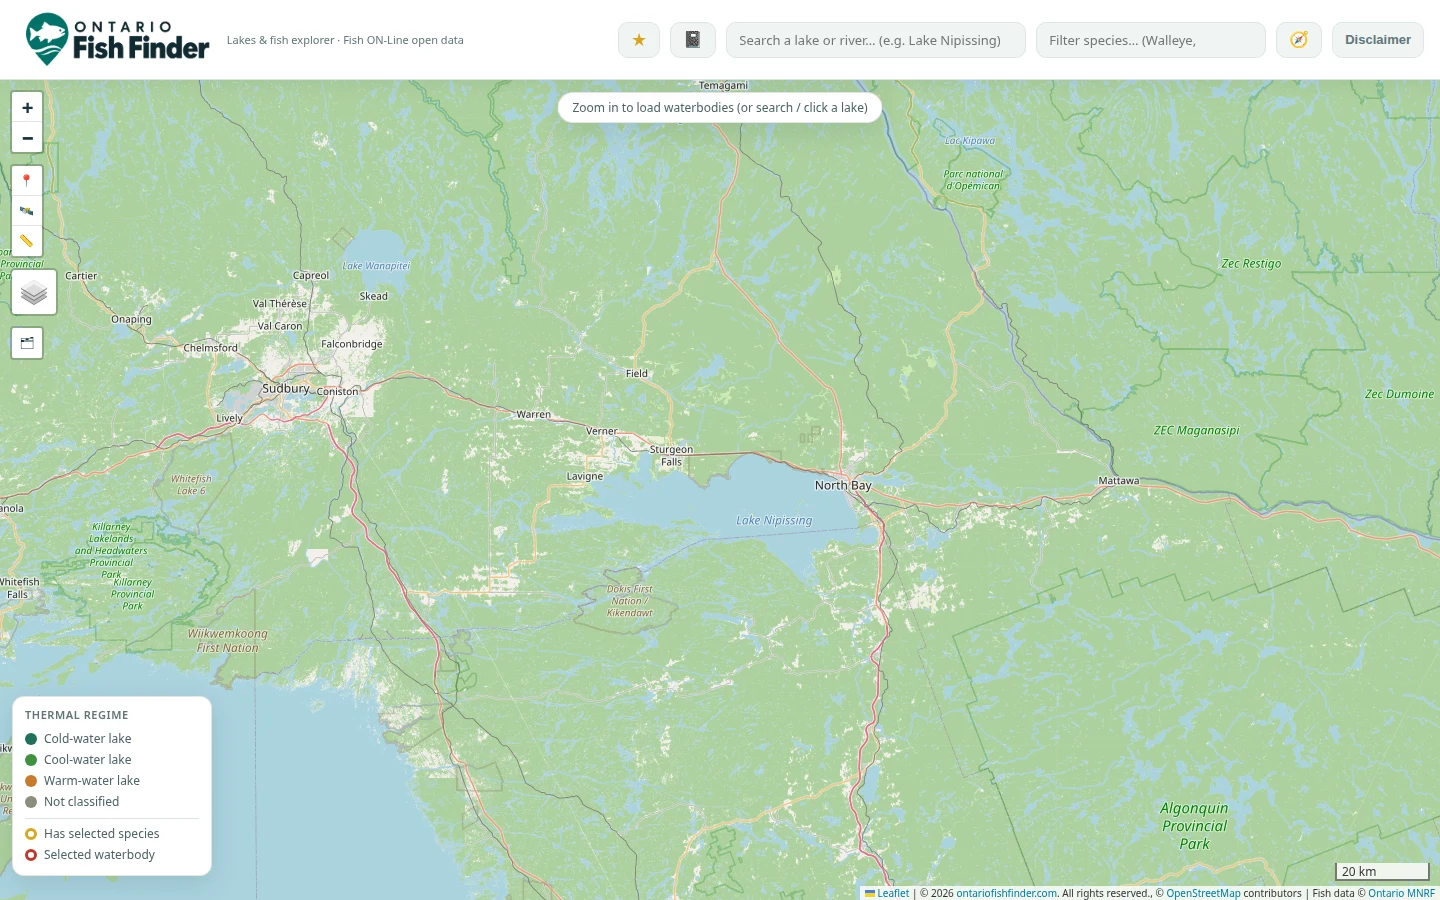The width and height of the screenshot is (1440, 900).
Task: Open the Leaflet attribution link
Action: (887, 894)
